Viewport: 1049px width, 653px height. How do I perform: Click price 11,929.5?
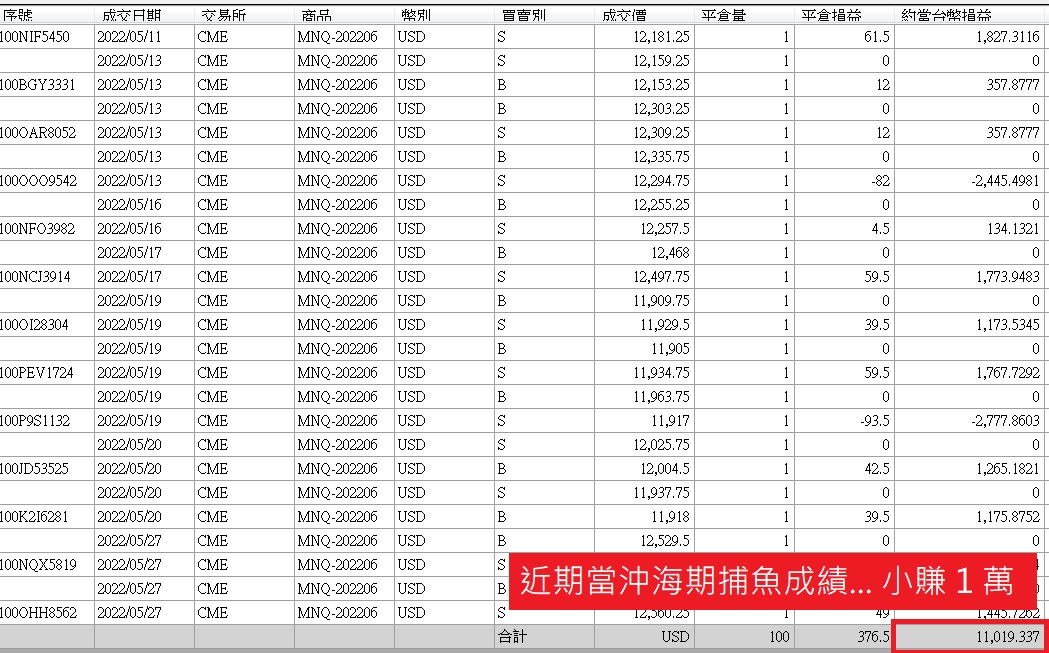[x=665, y=325]
